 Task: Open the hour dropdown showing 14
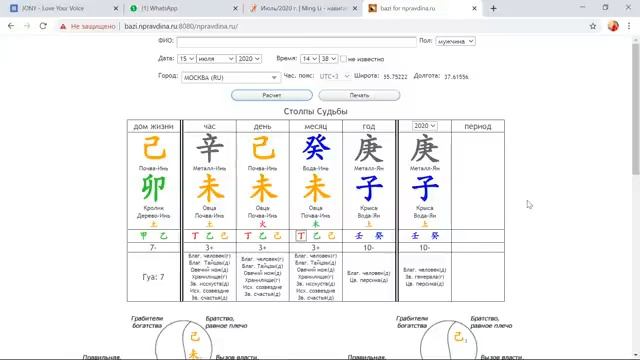point(309,59)
